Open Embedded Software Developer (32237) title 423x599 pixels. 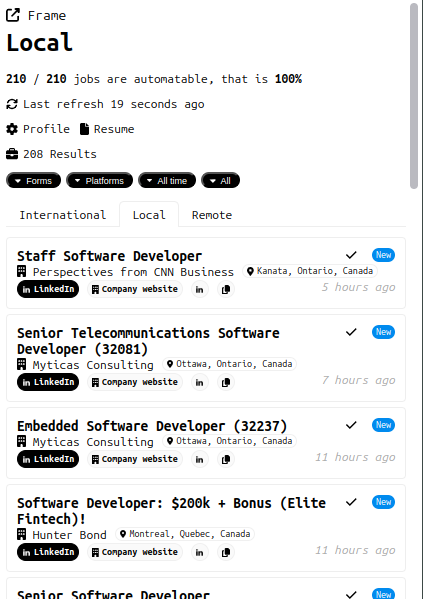coord(152,426)
